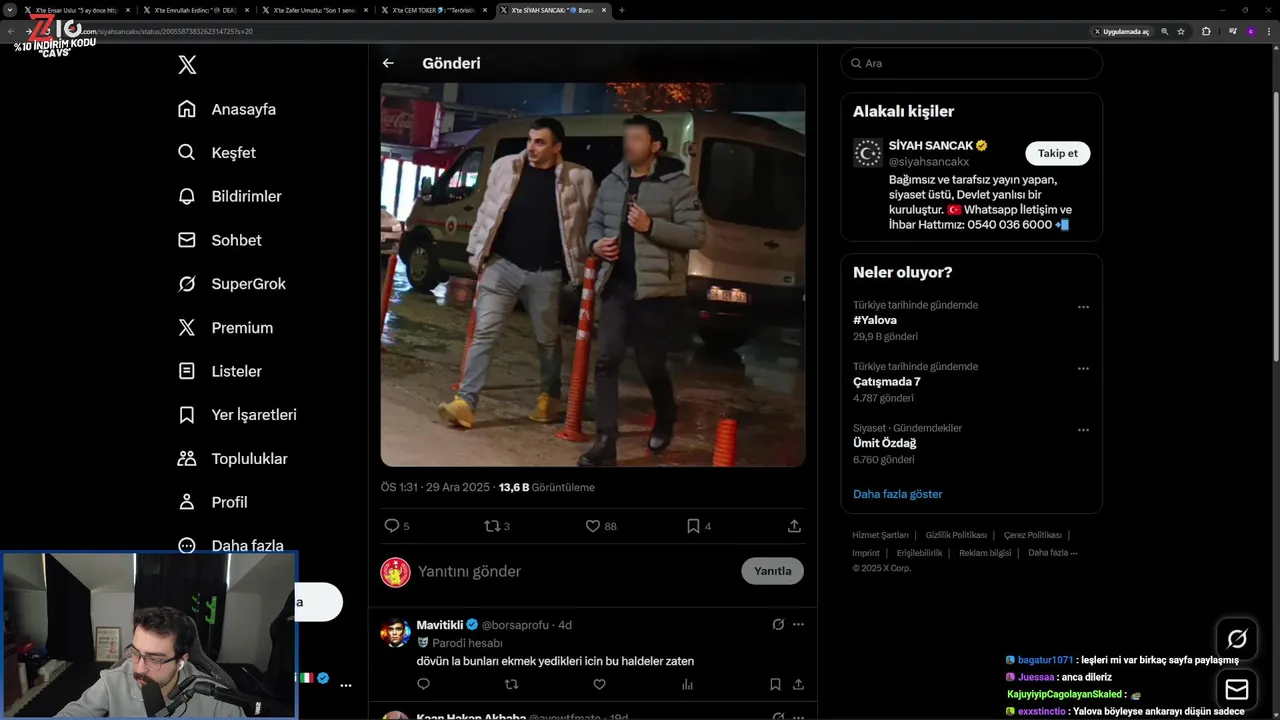The height and width of the screenshot is (720, 1280).
Task: Open the more options for #Yalova trend
Action: click(x=1083, y=307)
